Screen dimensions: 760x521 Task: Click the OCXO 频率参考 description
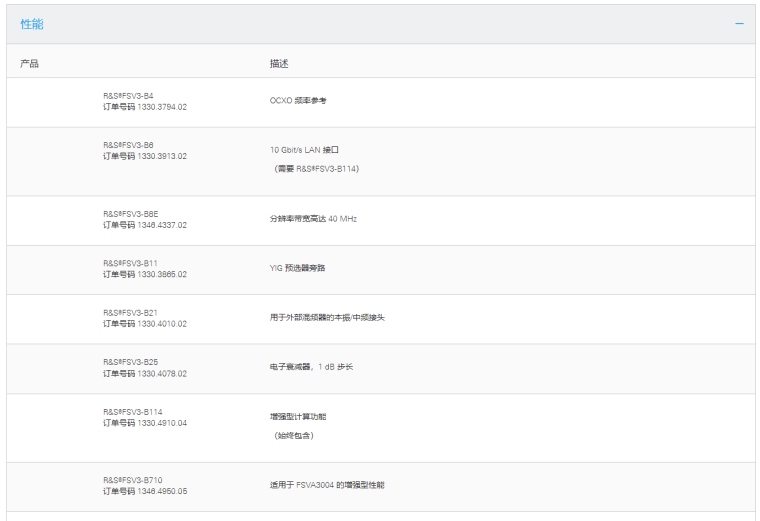tap(298, 101)
